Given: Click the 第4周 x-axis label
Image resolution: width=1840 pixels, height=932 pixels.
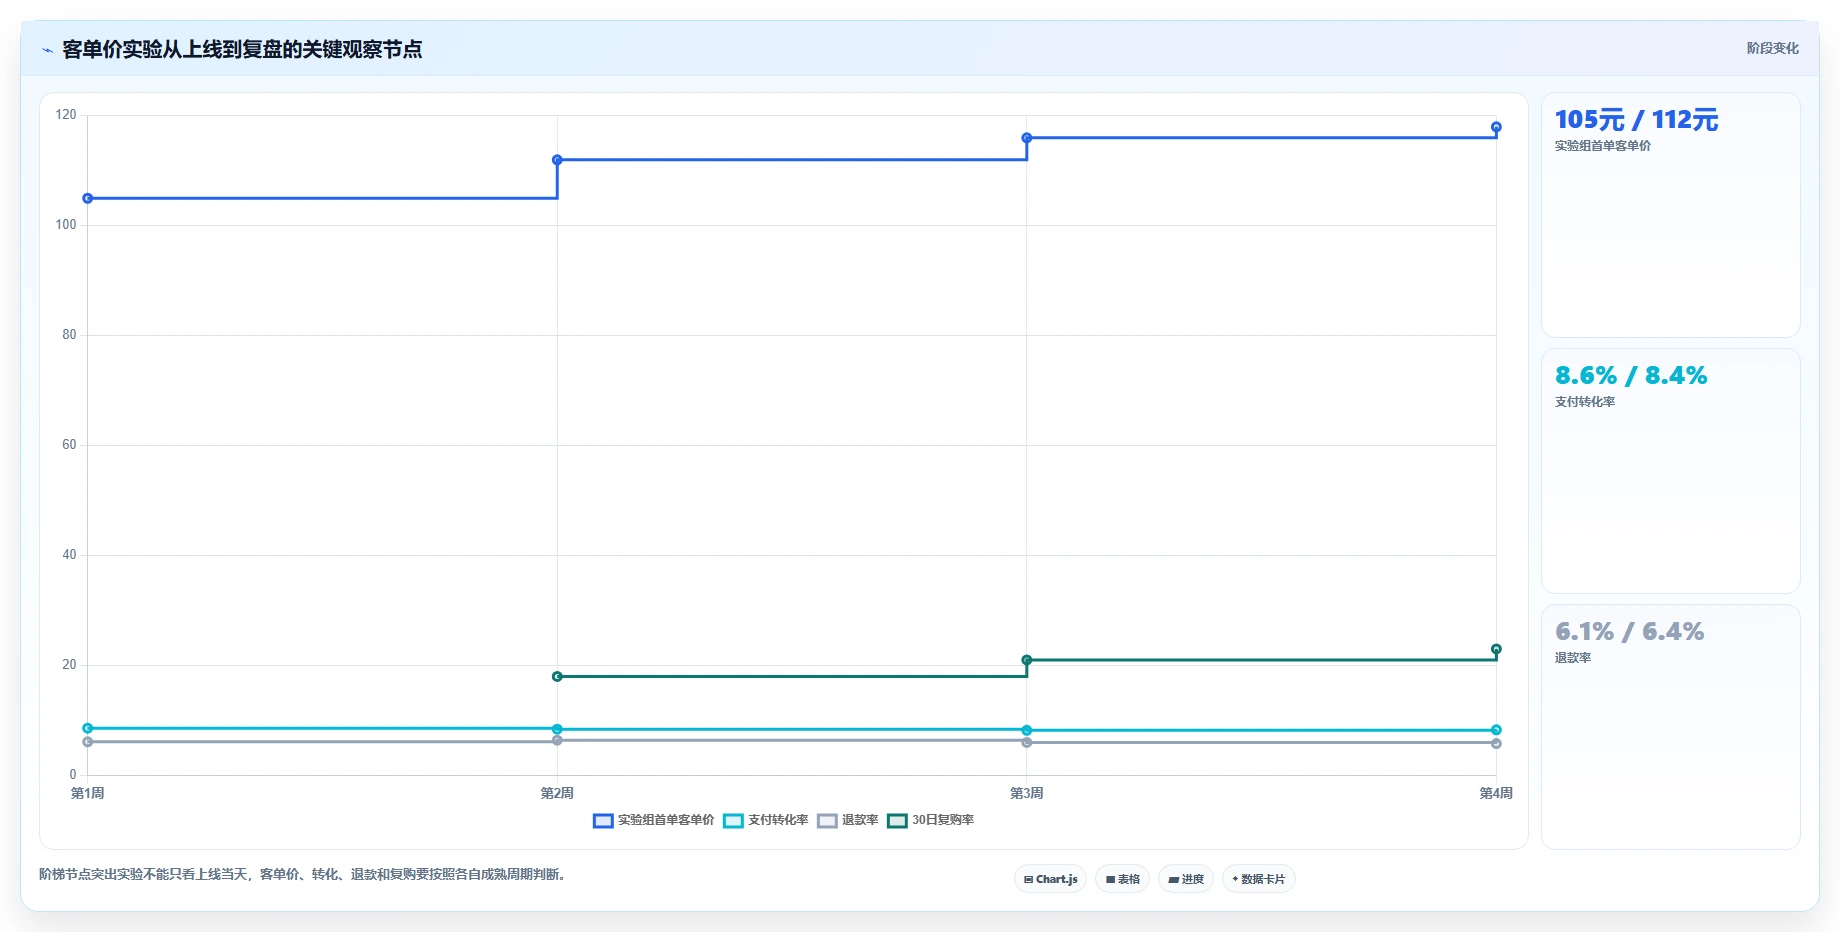Looking at the screenshot, I should pos(1496,793).
